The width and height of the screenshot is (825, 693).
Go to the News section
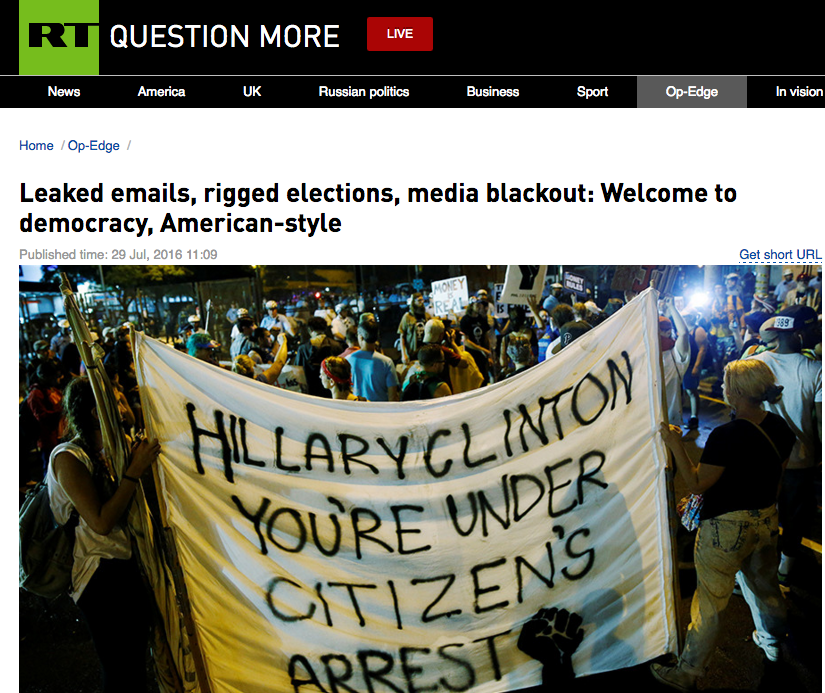[x=64, y=92]
